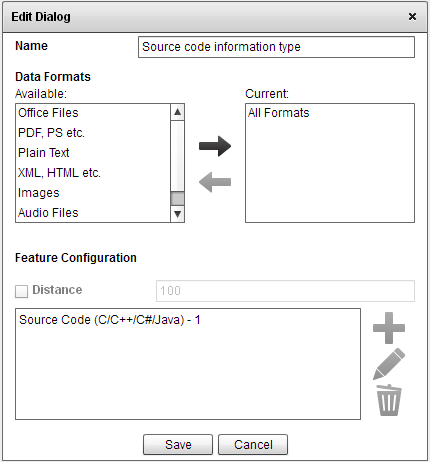
Task: Enable the Distance checkbox
Action: (22, 291)
